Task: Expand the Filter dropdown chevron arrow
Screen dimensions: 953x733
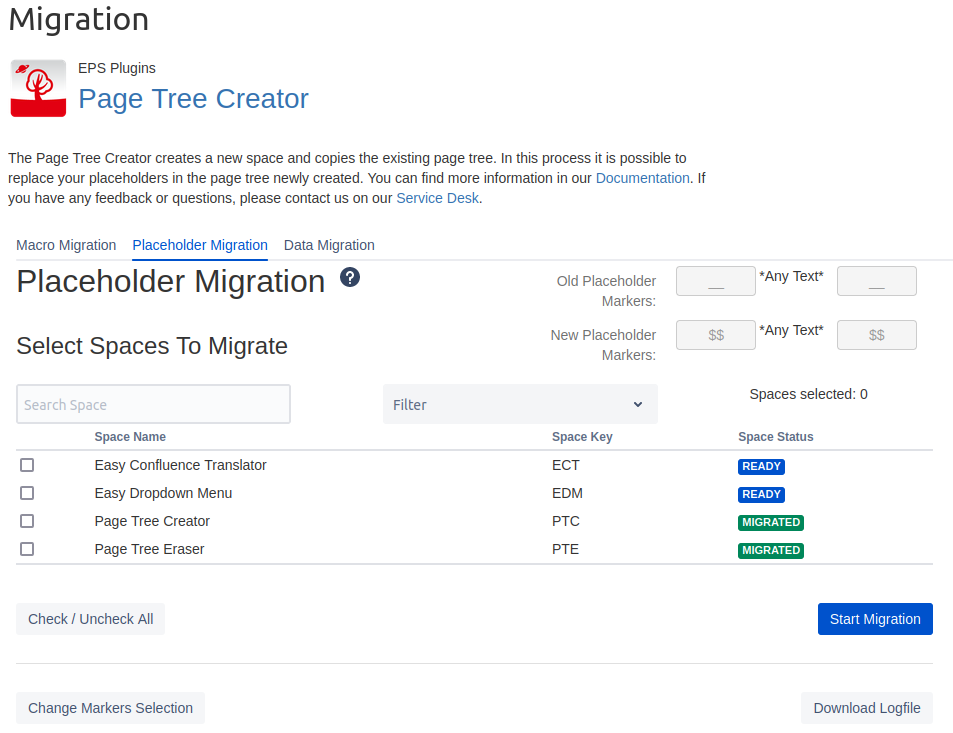Action: [x=638, y=404]
